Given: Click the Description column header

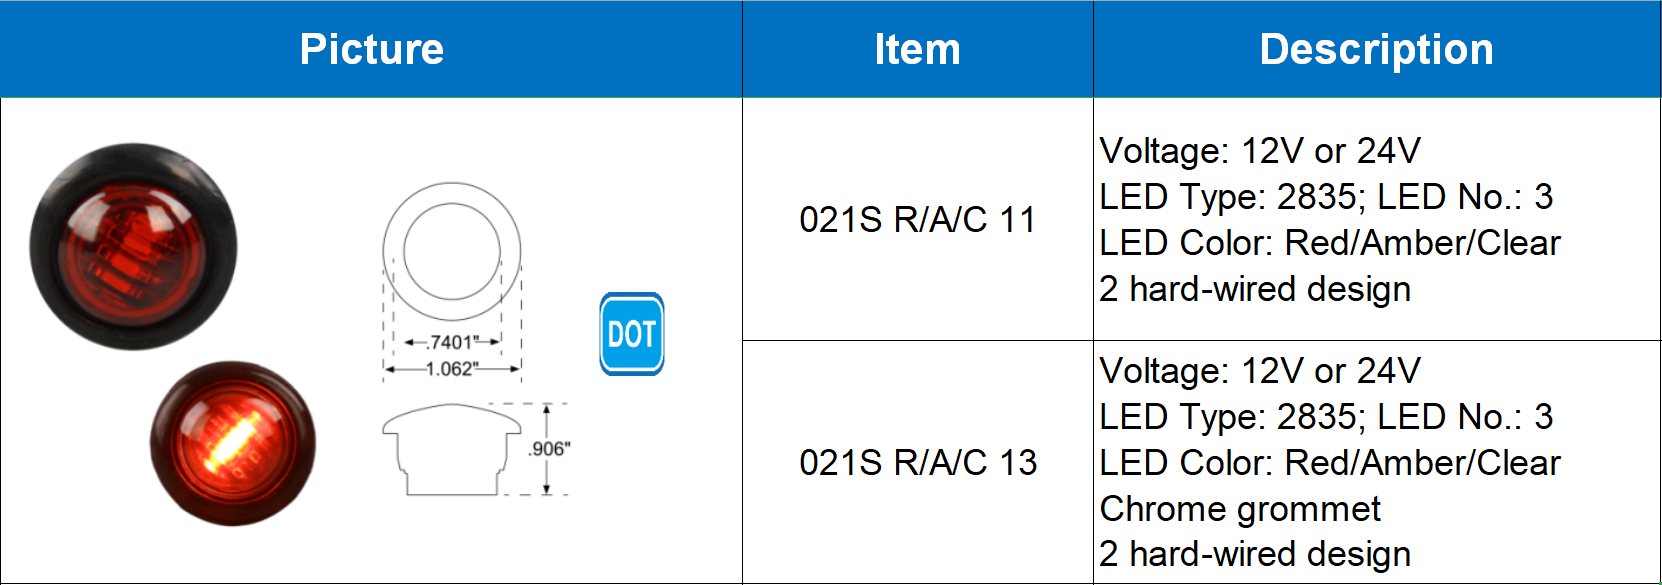Looking at the screenshot, I should [1376, 49].
